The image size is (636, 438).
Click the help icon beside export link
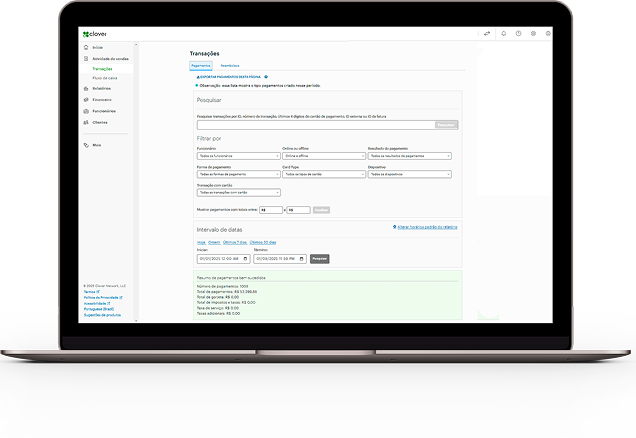pyautogui.click(x=266, y=77)
